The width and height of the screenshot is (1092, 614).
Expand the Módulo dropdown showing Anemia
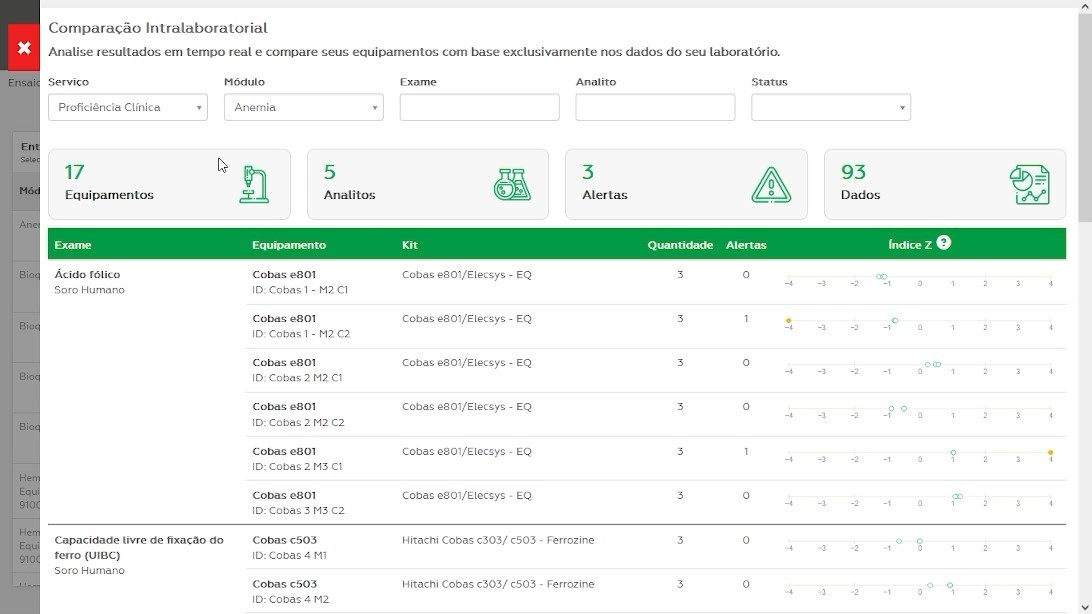303,107
